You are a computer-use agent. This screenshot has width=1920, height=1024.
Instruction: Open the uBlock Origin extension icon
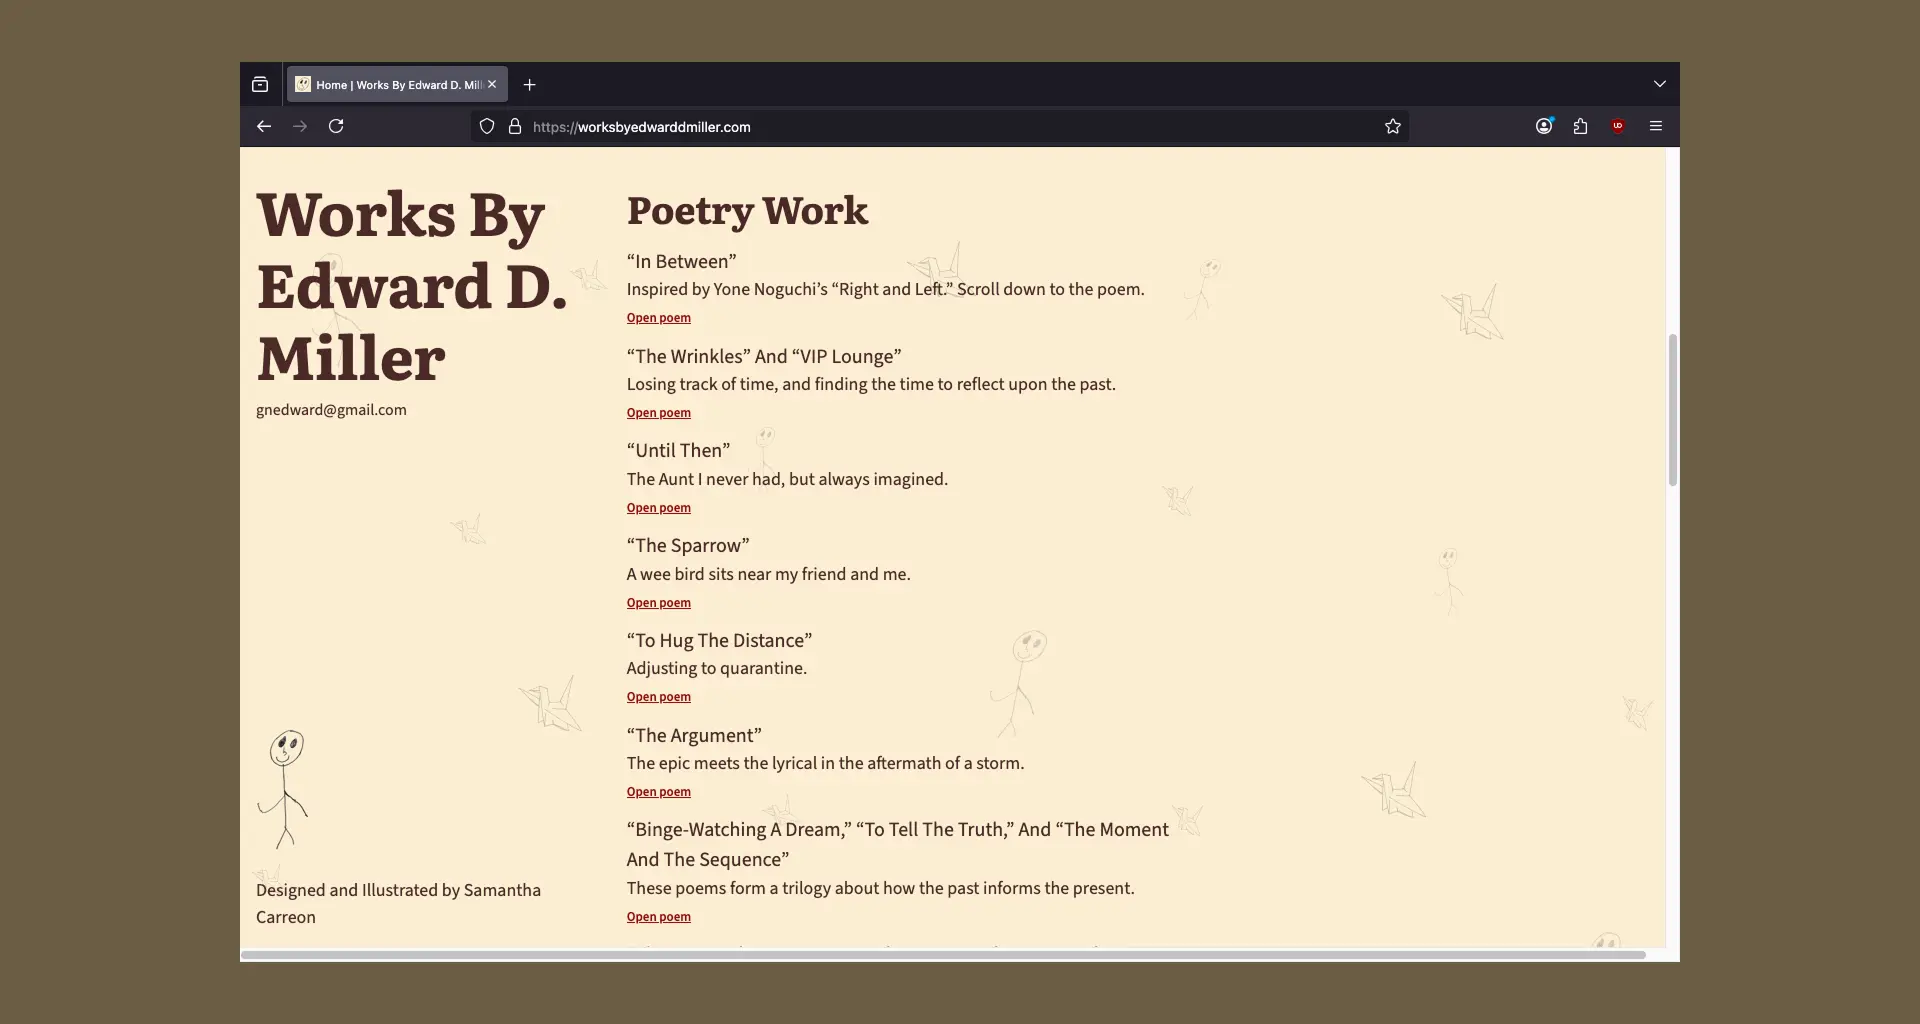(x=1618, y=126)
